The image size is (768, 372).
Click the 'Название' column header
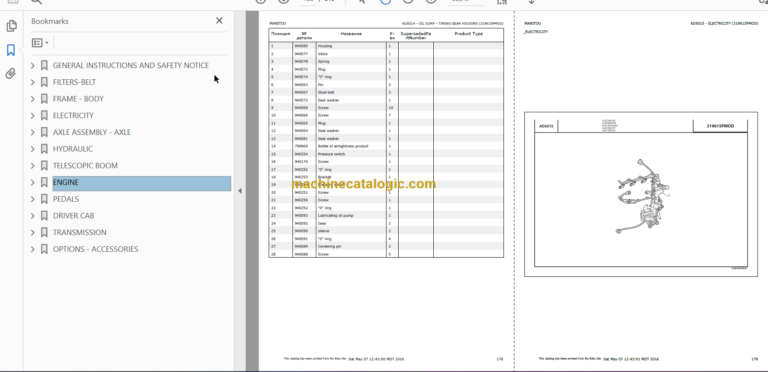[351, 34]
